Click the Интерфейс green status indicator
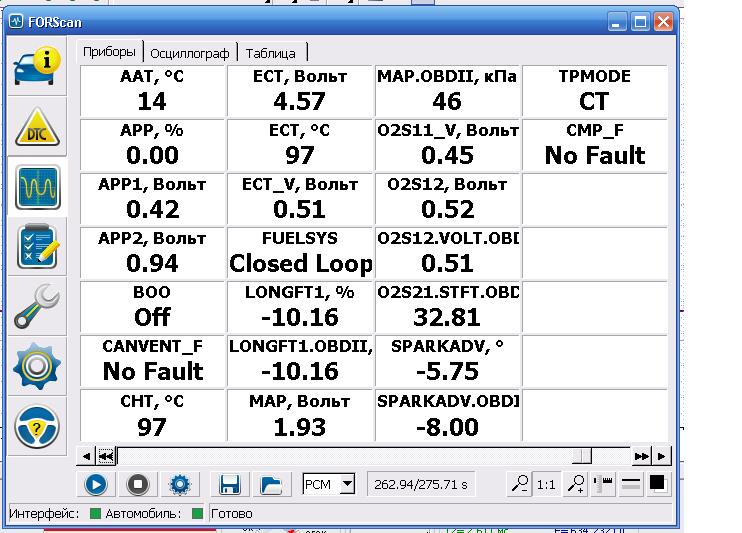Viewport: 742px width, 533px height. pos(95,513)
